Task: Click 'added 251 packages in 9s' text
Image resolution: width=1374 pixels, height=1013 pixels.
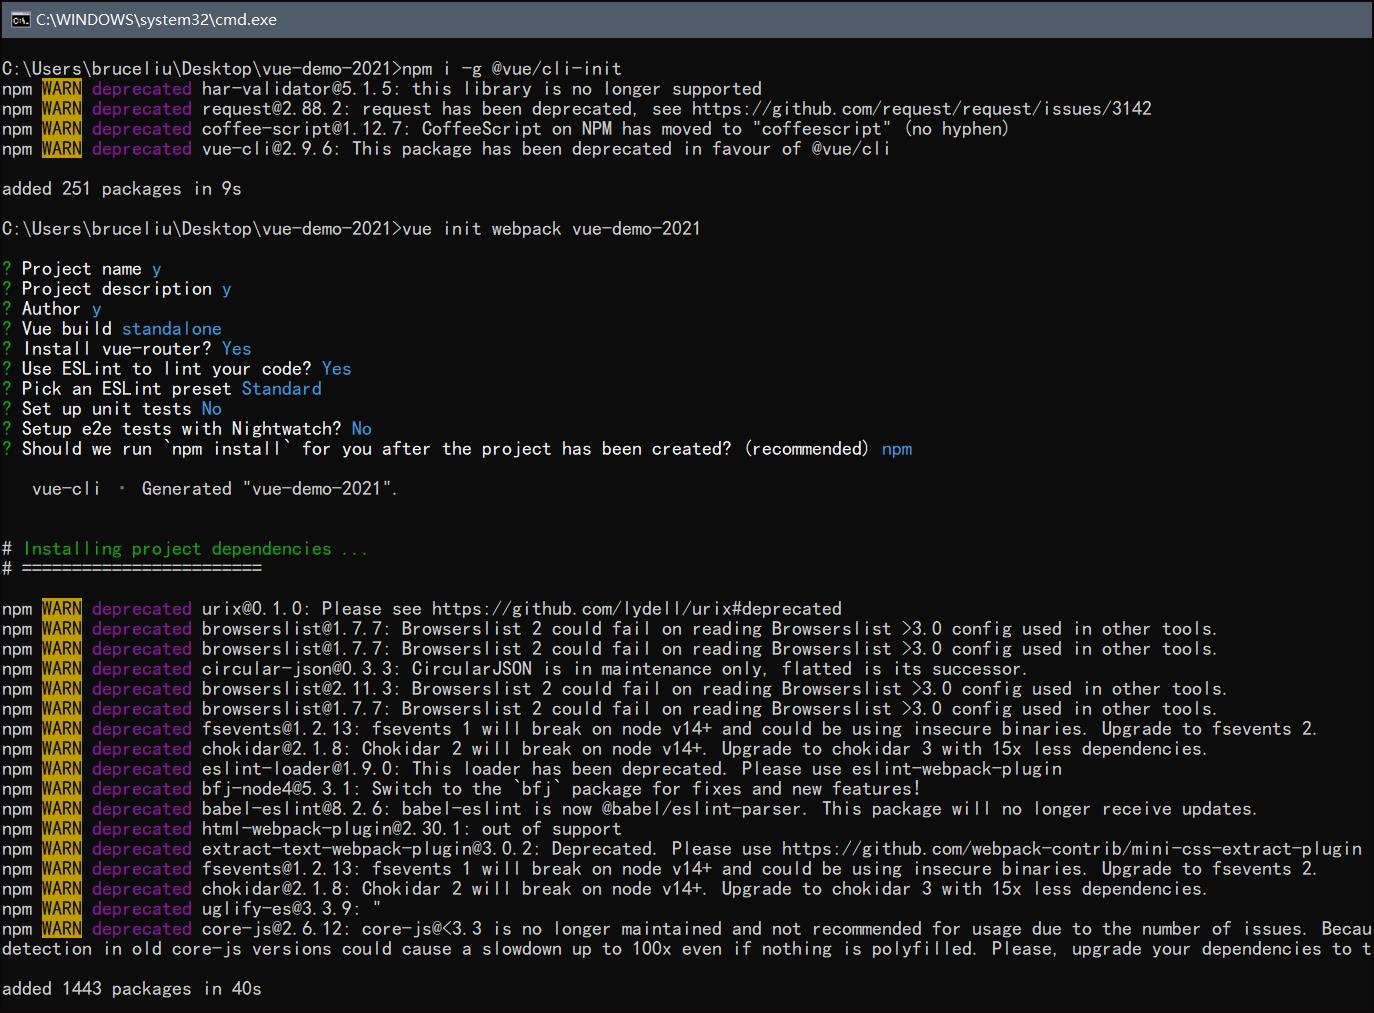Action: pyautogui.click(x=122, y=189)
